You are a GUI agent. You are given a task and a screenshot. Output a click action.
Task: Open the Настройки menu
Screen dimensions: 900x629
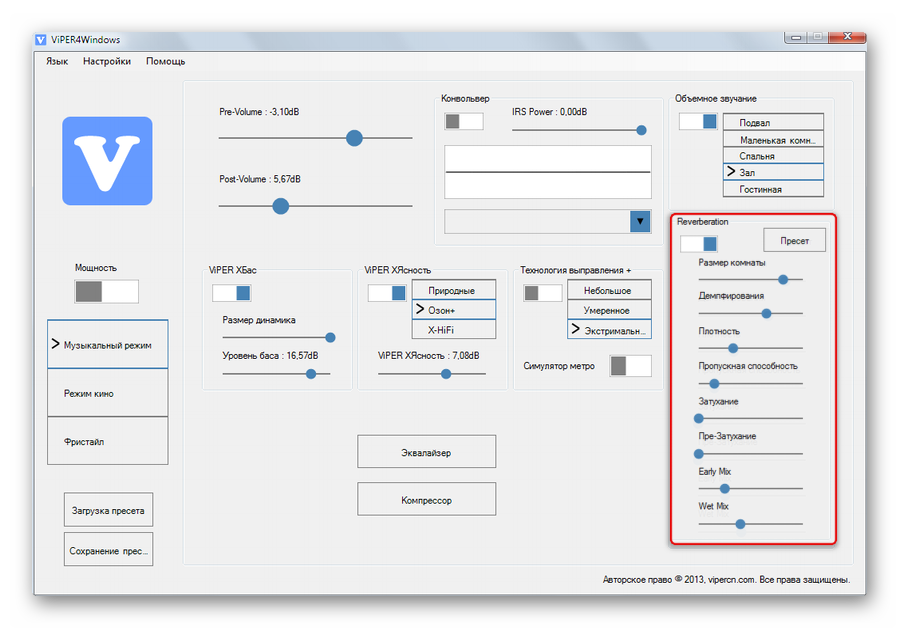coord(107,61)
